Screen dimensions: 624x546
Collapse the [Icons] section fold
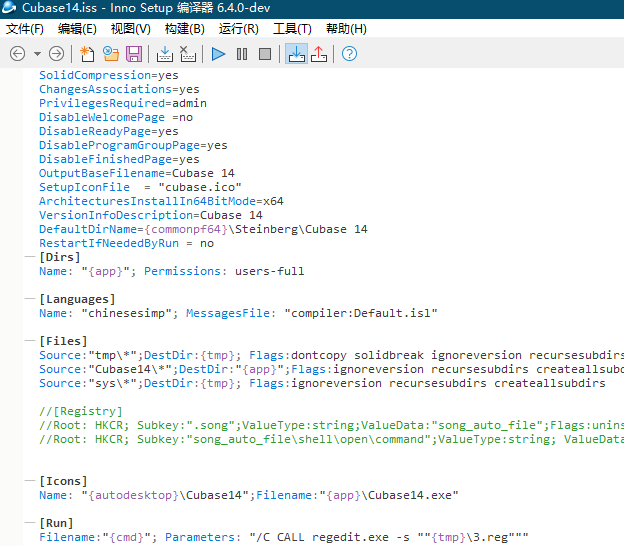pyautogui.click(x=30, y=481)
